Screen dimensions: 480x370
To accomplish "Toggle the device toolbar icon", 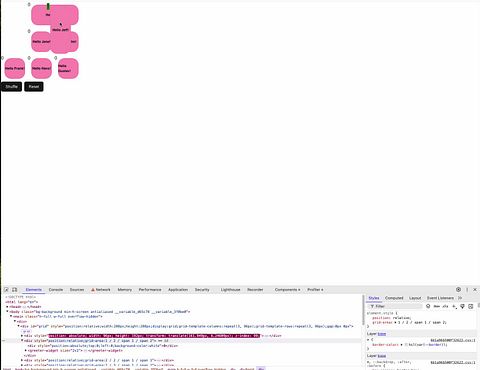I will (x=15, y=290).
